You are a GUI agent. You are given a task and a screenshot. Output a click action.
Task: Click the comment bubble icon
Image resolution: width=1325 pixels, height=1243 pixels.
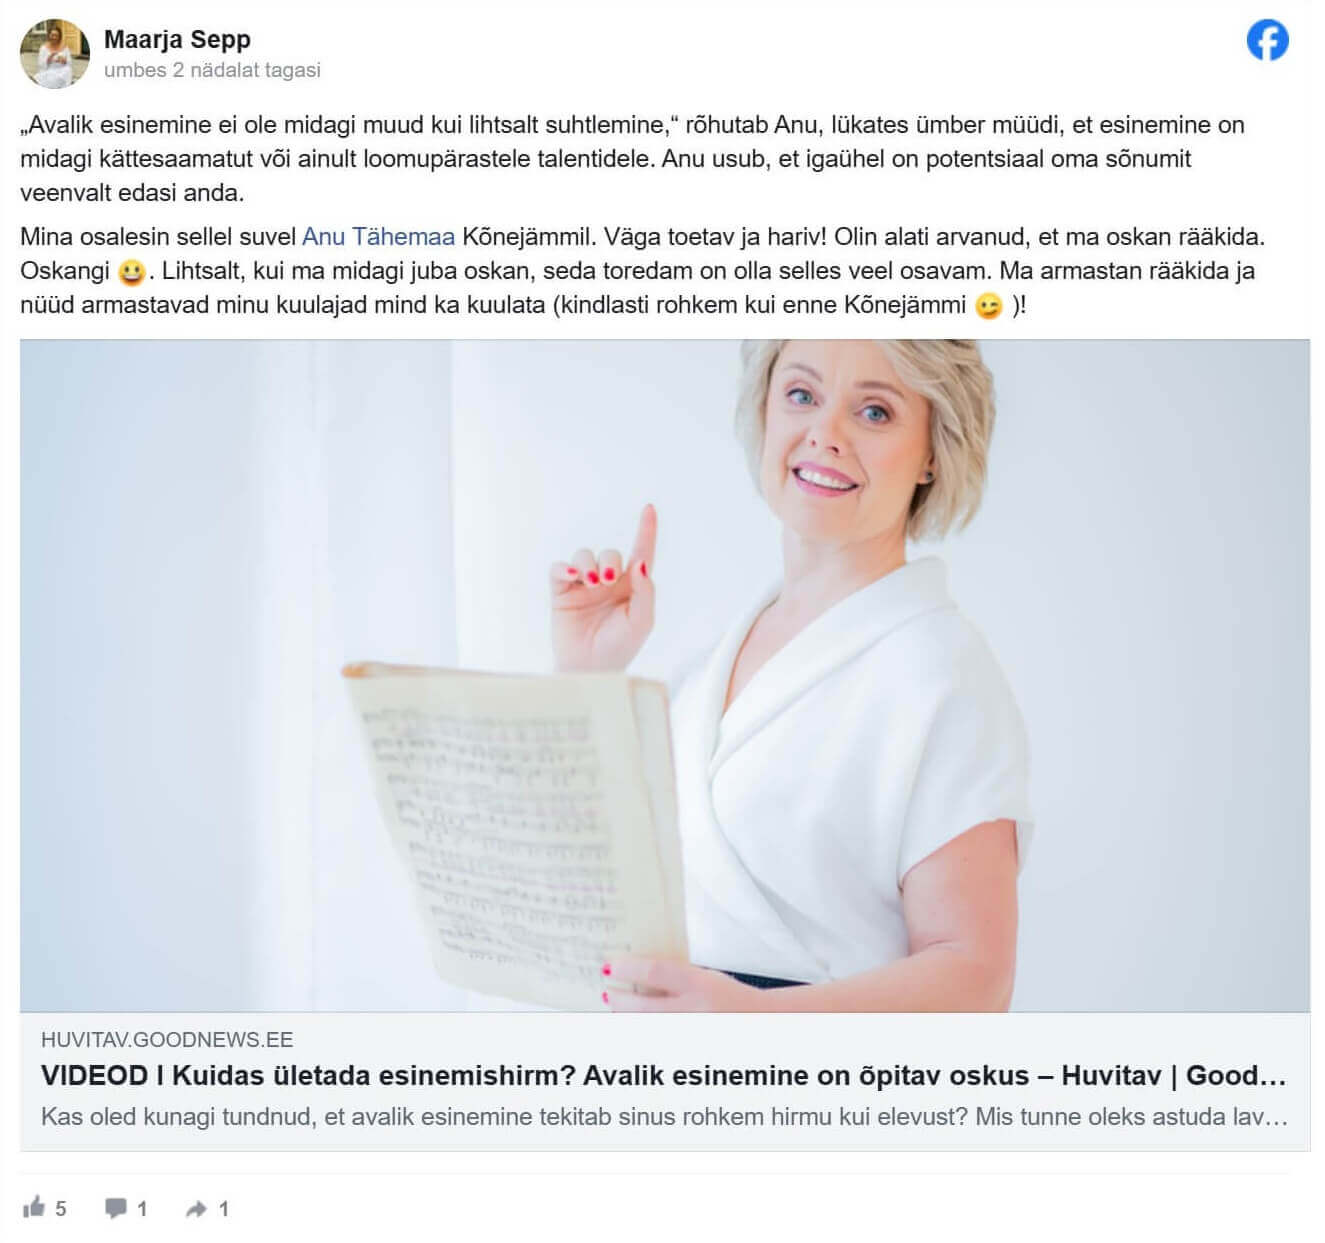coord(116,1208)
